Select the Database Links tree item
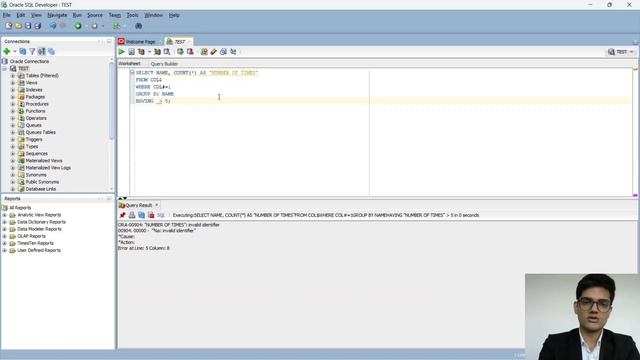Viewport: 640px width, 360px height. 41,189
